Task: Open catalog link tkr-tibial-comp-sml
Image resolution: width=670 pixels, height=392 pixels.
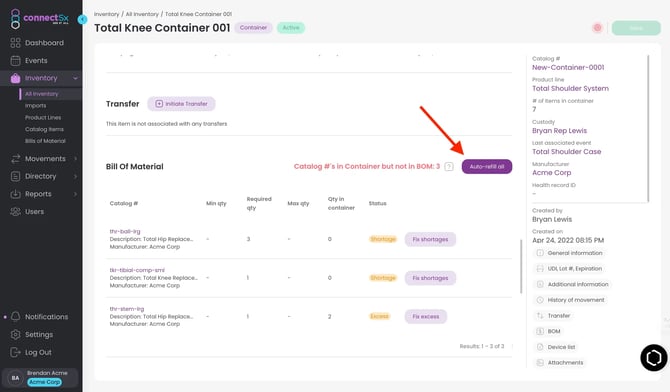Action: [137, 270]
